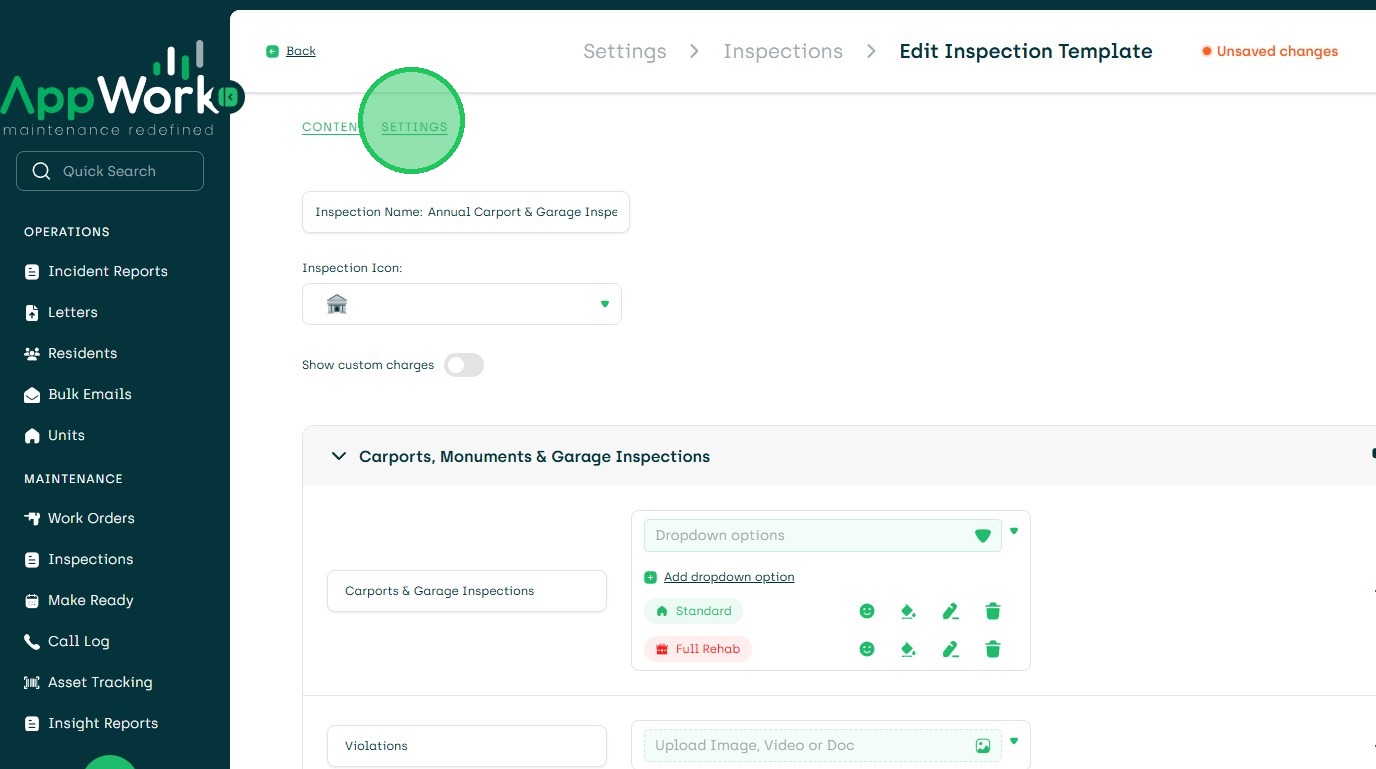Image resolution: width=1376 pixels, height=769 pixels.
Task: Open fill color for the Standard option
Action: 908,611
